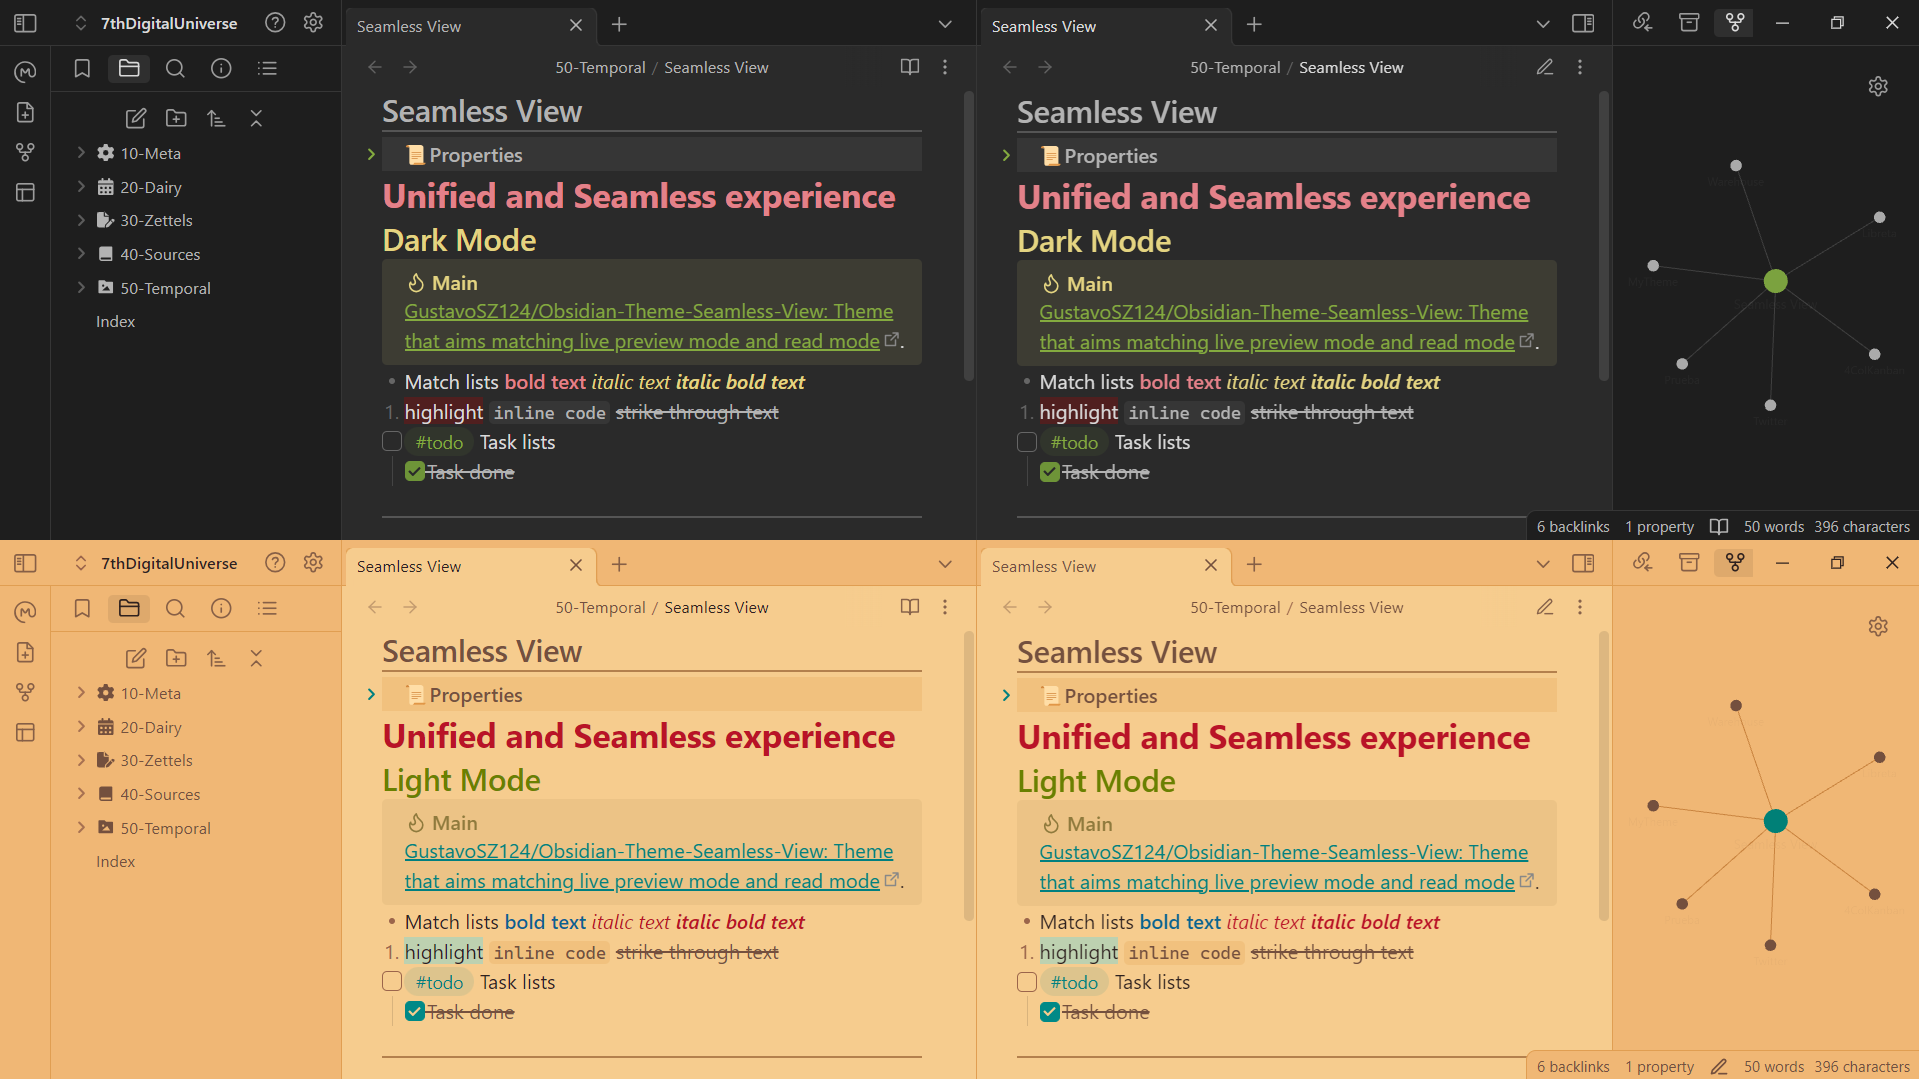Toggle left sidebar in dark window
The height and width of the screenshot is (1079, 1919).
(25, 23)
